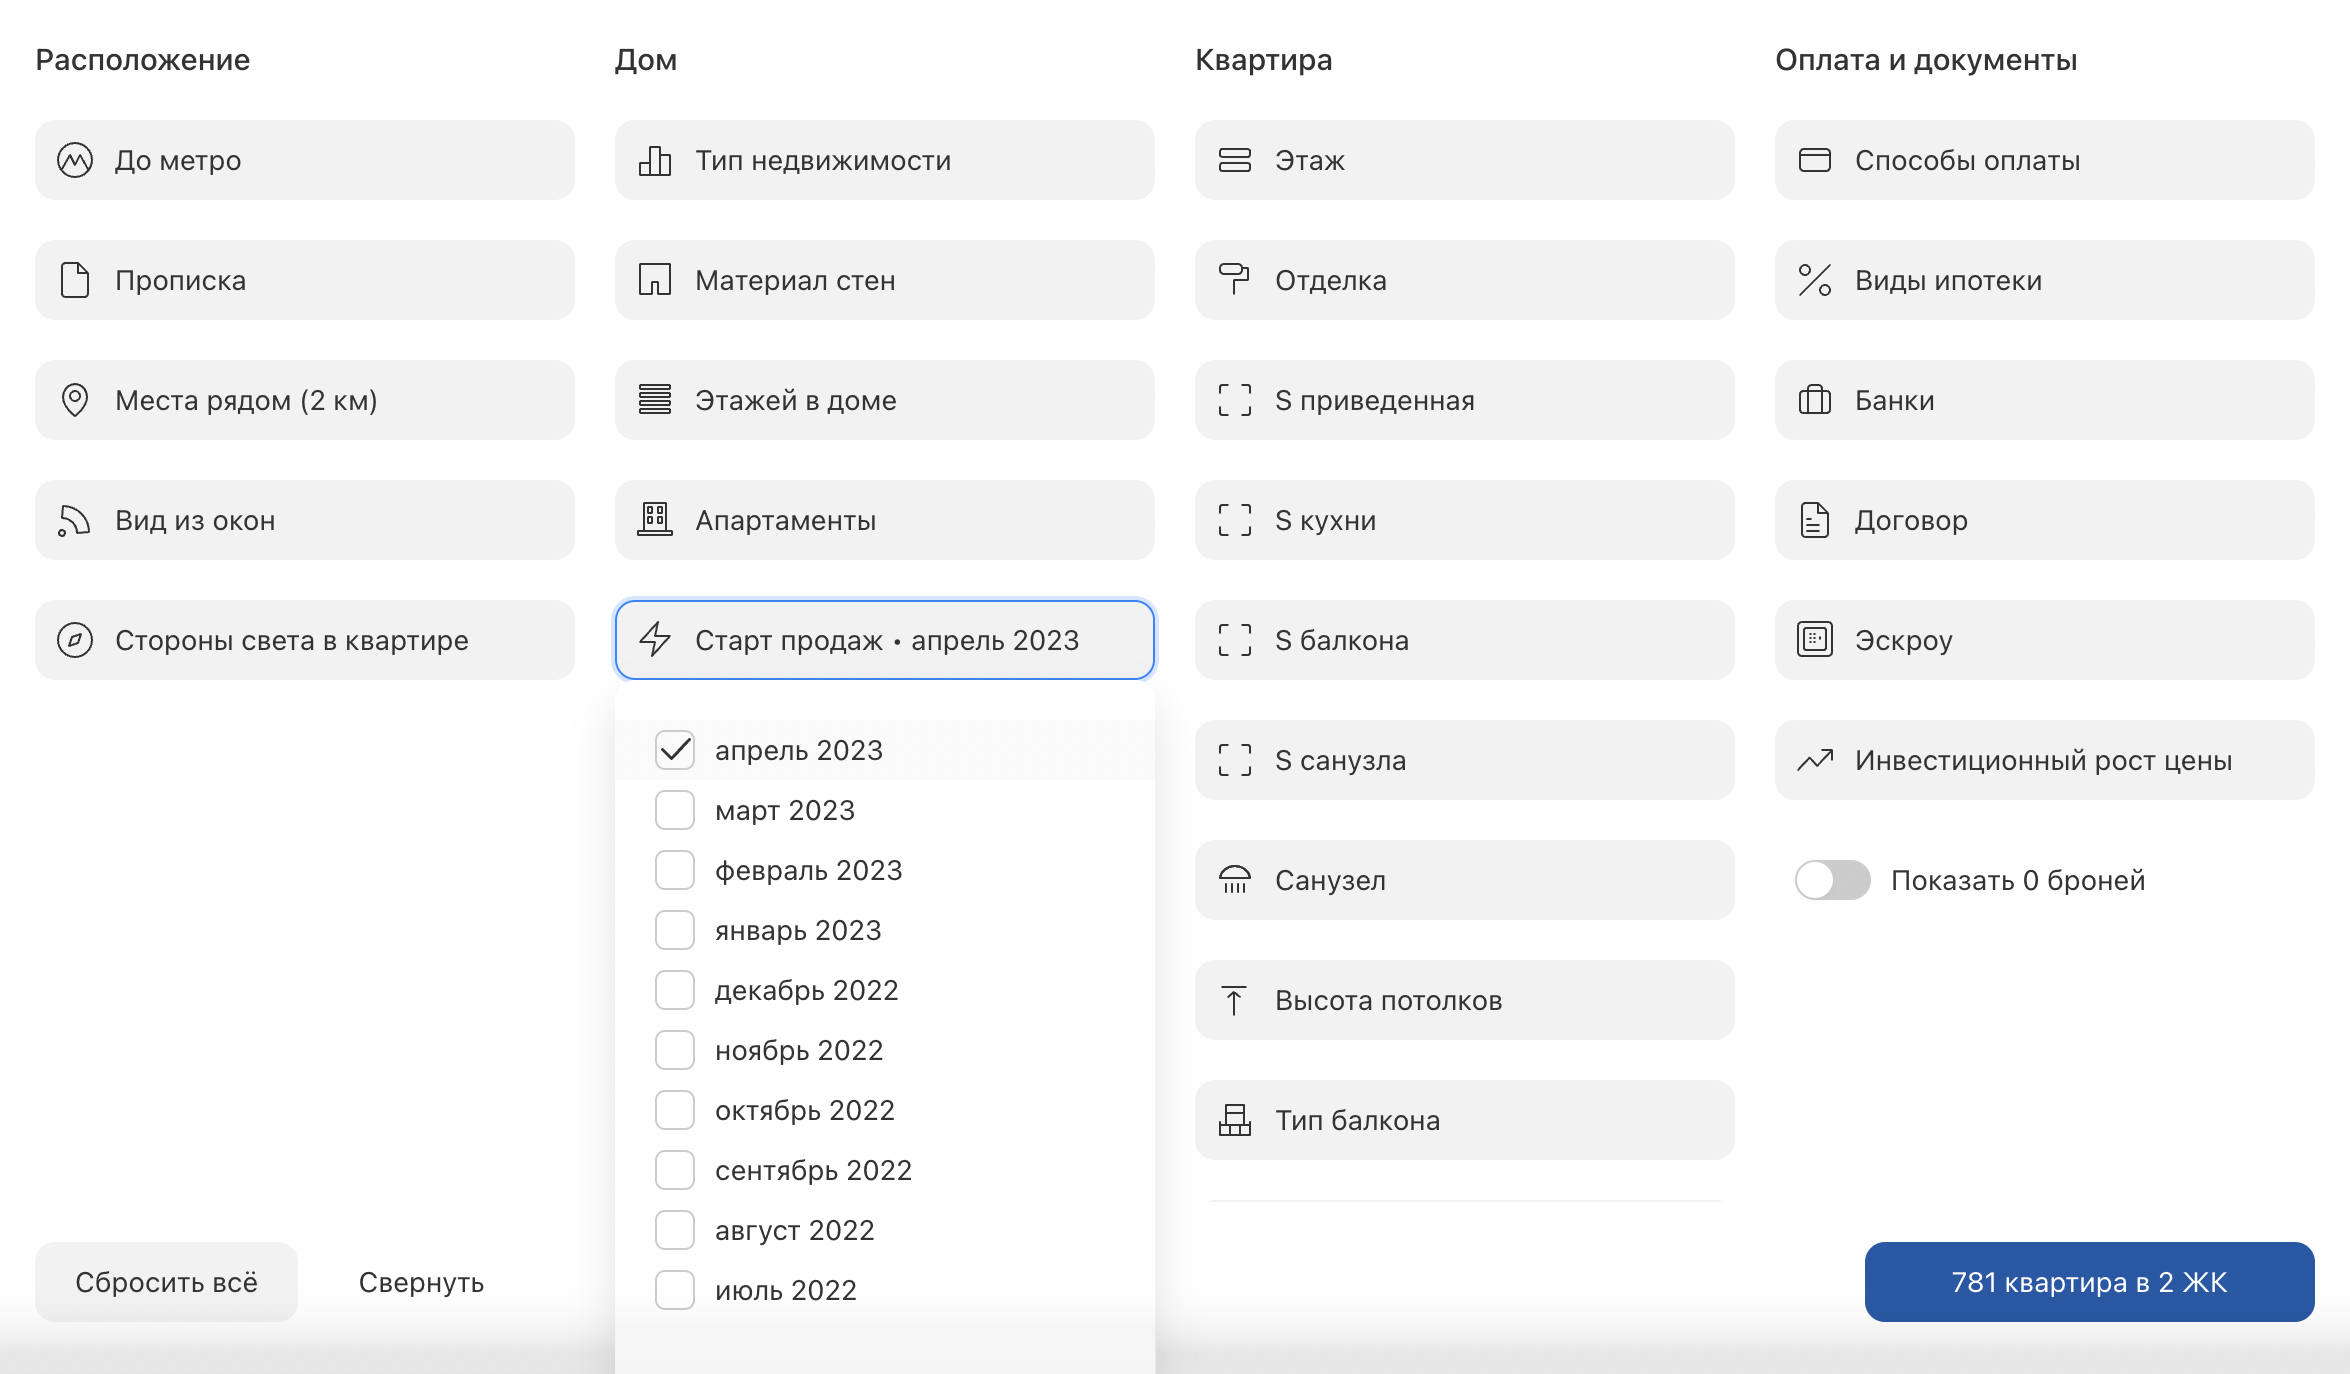Click the balcony icon of Тип балкона
The height and width of the screenshot is (1374, 2350).
(1235, 1120)
